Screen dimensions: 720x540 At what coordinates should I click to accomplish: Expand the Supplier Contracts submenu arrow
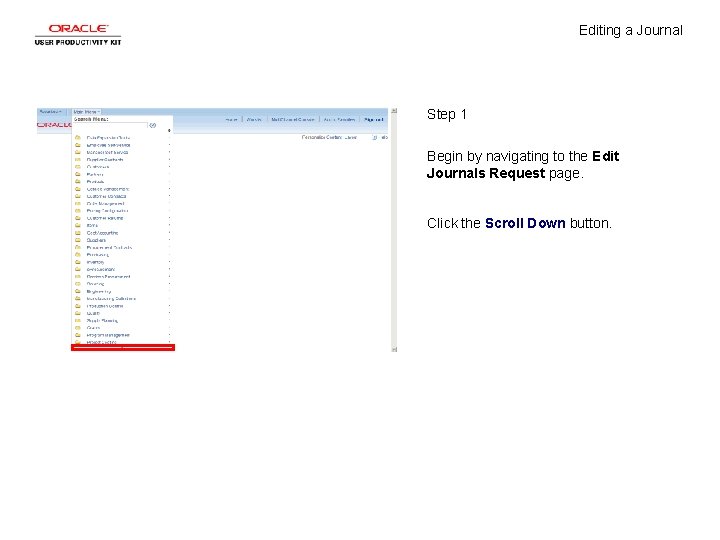tap(169, 159)
